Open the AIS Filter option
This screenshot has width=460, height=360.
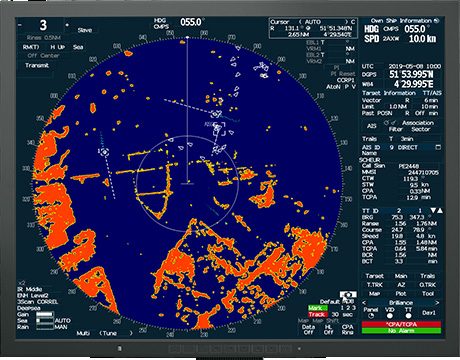tap(396, 129)
